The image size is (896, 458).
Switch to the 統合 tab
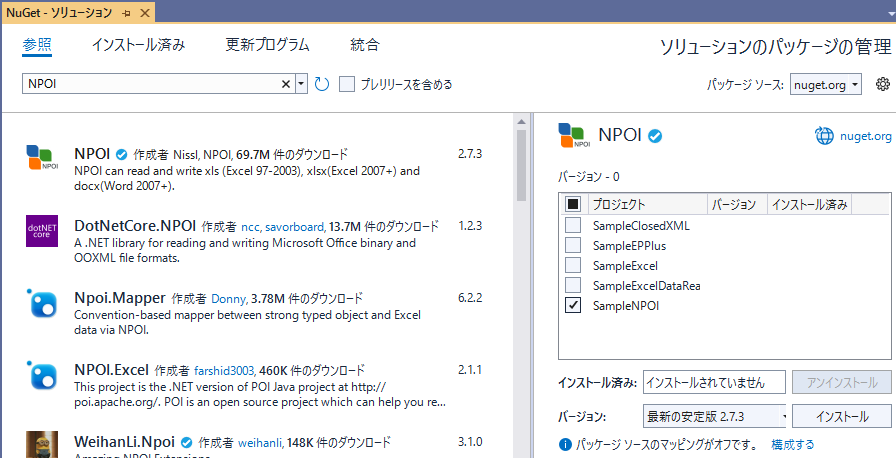point(365,45)
